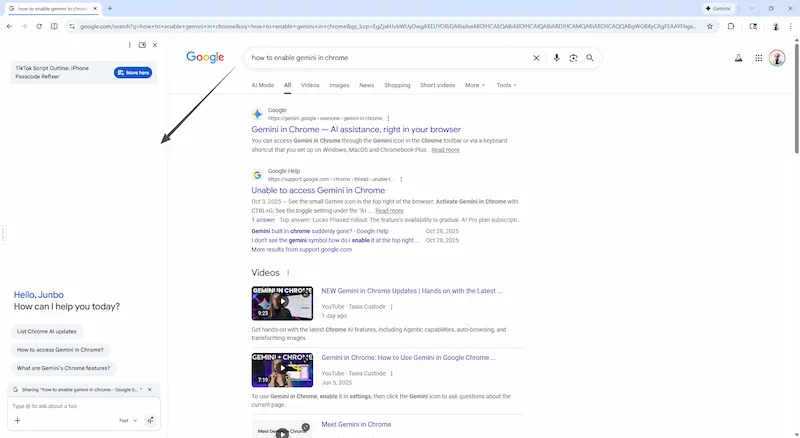This screenshot has height=438, width=800.
Task: Open site information icon in address bar
Action: [72, 26]
